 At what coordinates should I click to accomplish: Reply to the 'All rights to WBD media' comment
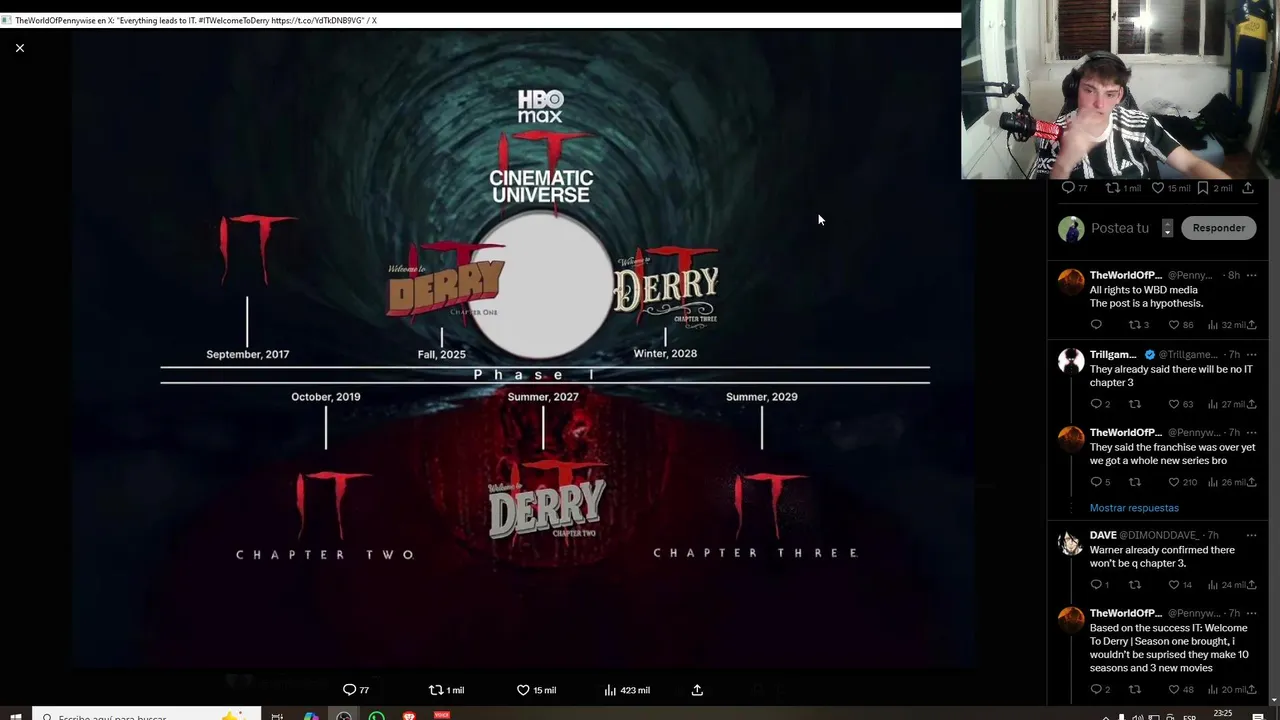coord(1096,325)
